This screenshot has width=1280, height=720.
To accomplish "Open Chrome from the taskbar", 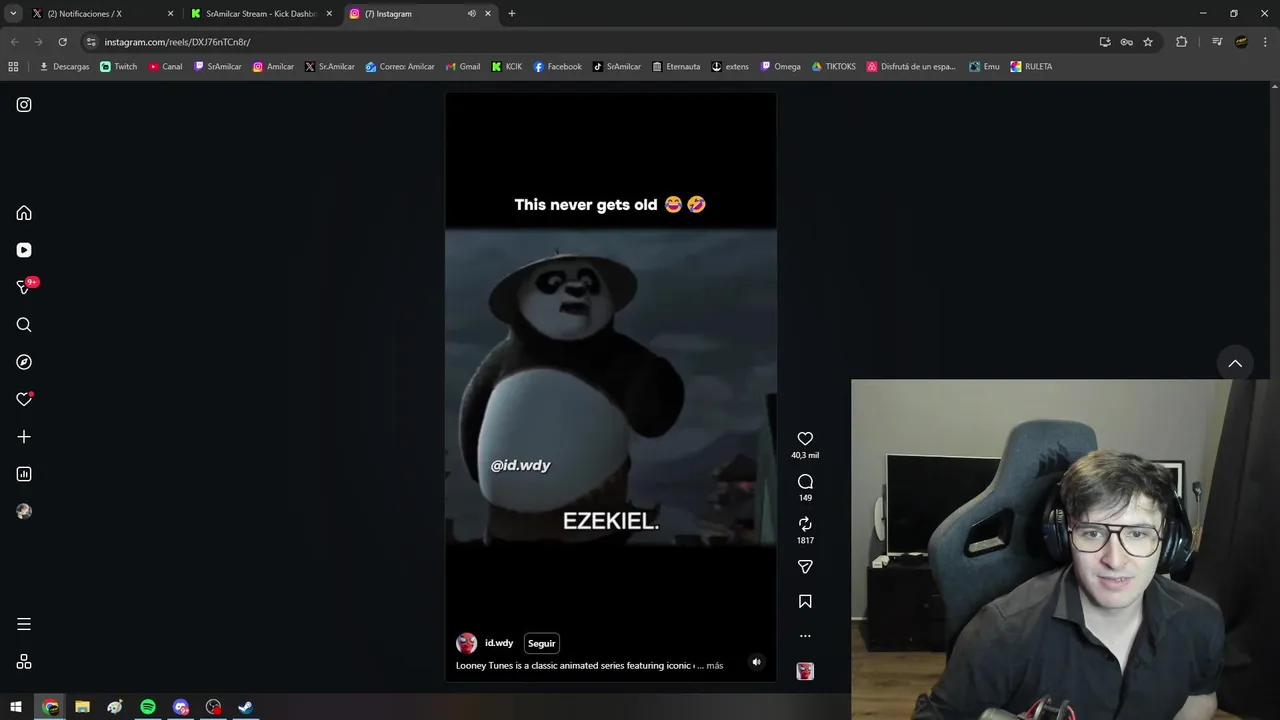I will (x=50, y=707).
